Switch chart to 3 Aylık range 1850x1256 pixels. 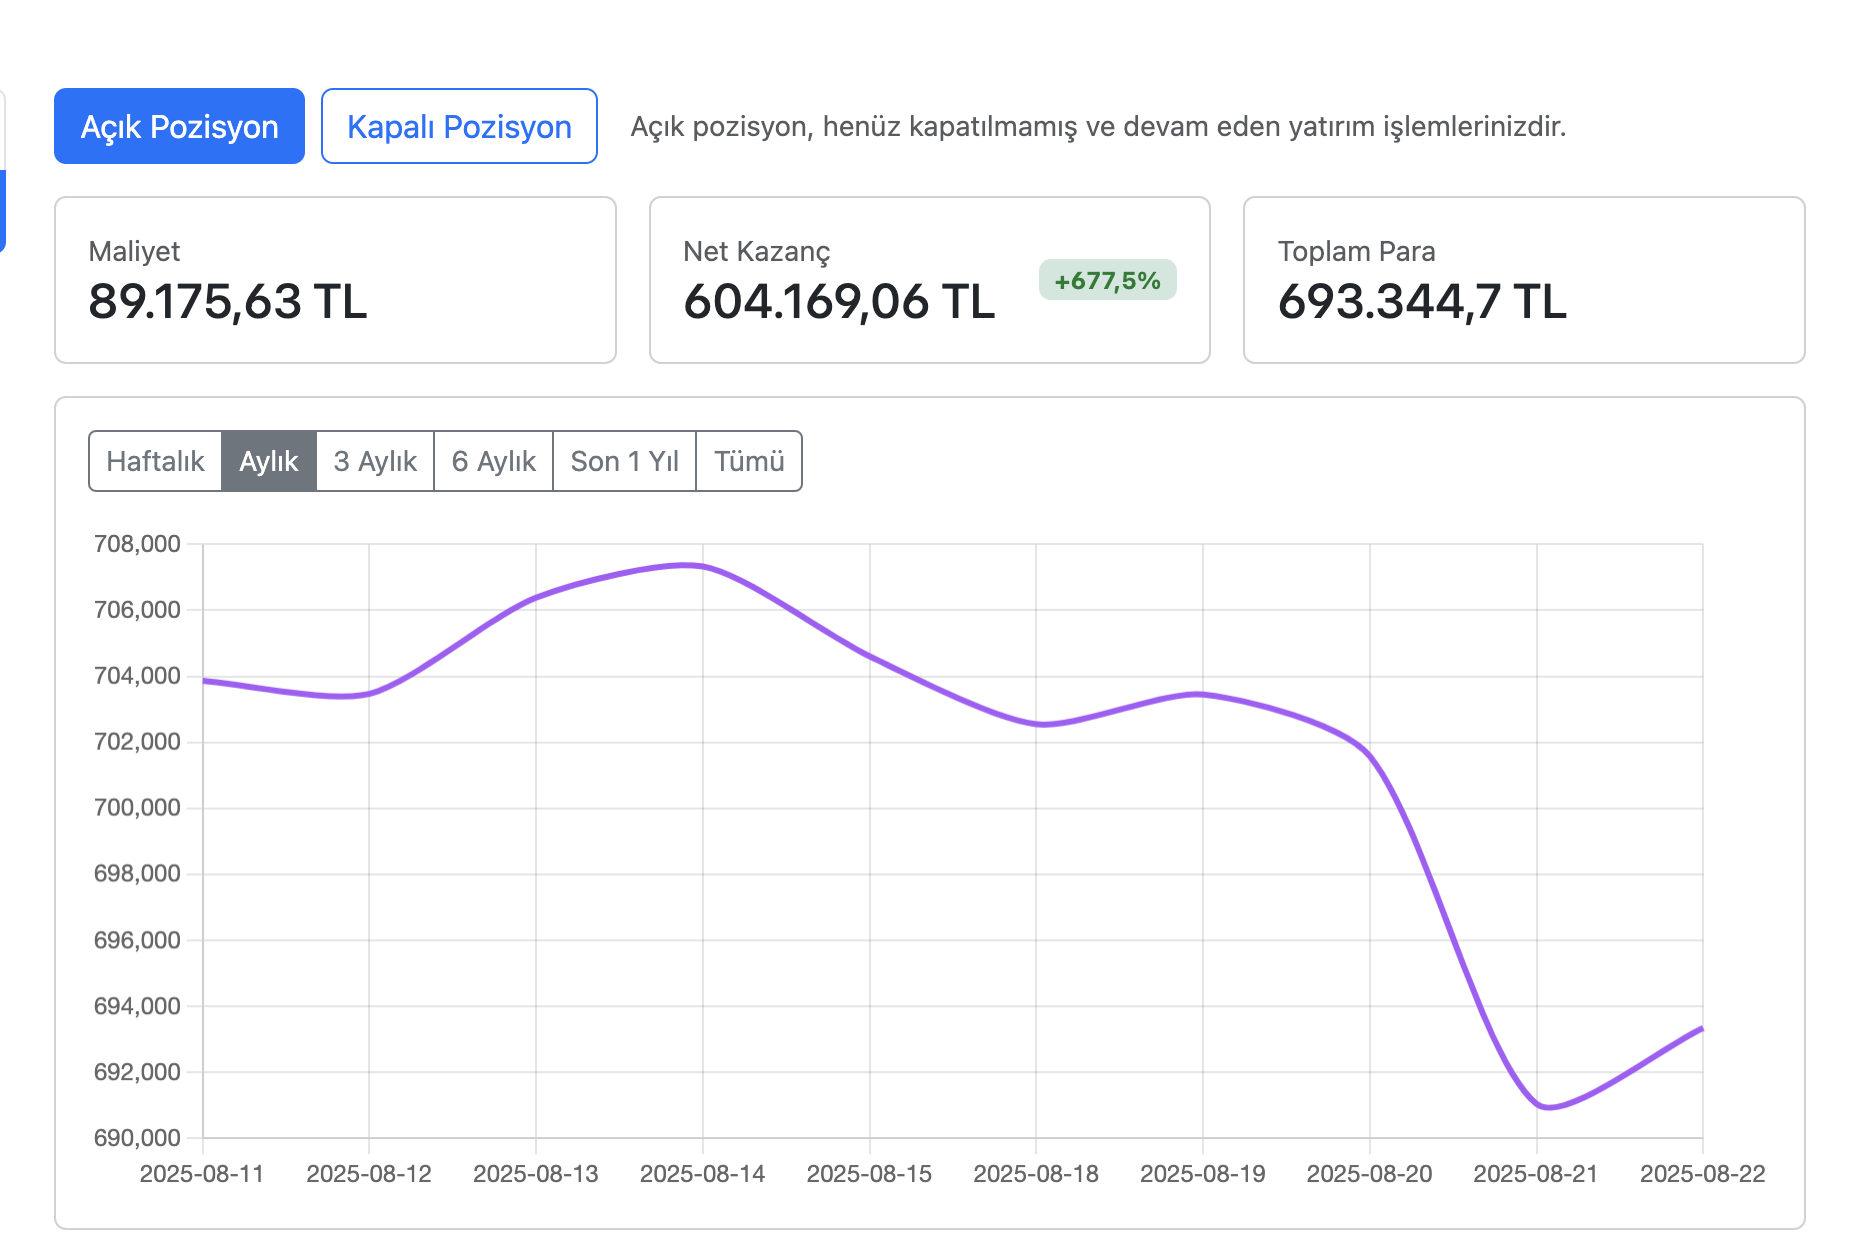375,461
